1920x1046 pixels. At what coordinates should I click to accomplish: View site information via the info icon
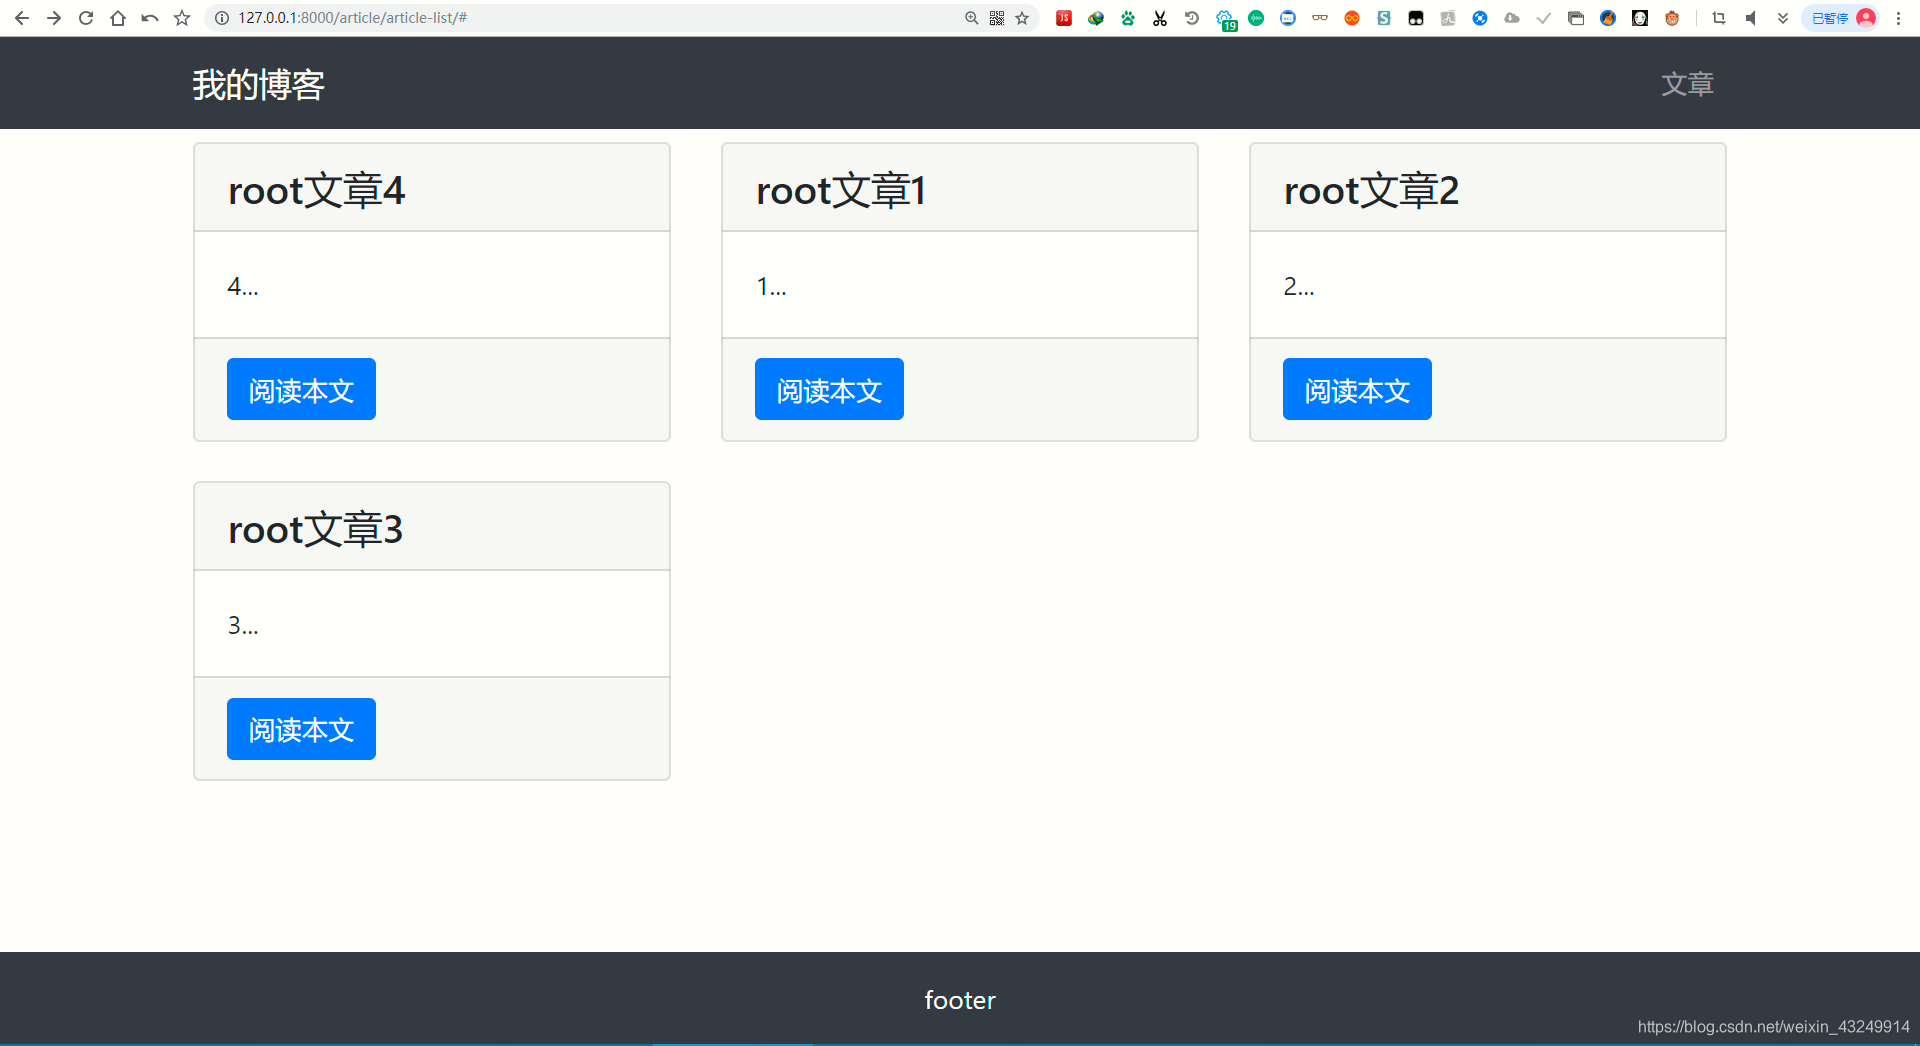click(222, 18)
